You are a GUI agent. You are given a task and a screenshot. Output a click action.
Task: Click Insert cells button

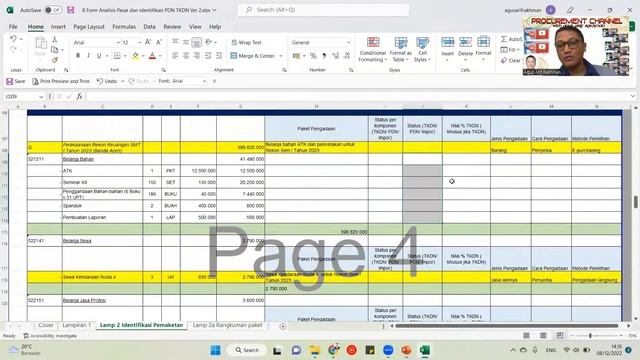pos(447,49)
